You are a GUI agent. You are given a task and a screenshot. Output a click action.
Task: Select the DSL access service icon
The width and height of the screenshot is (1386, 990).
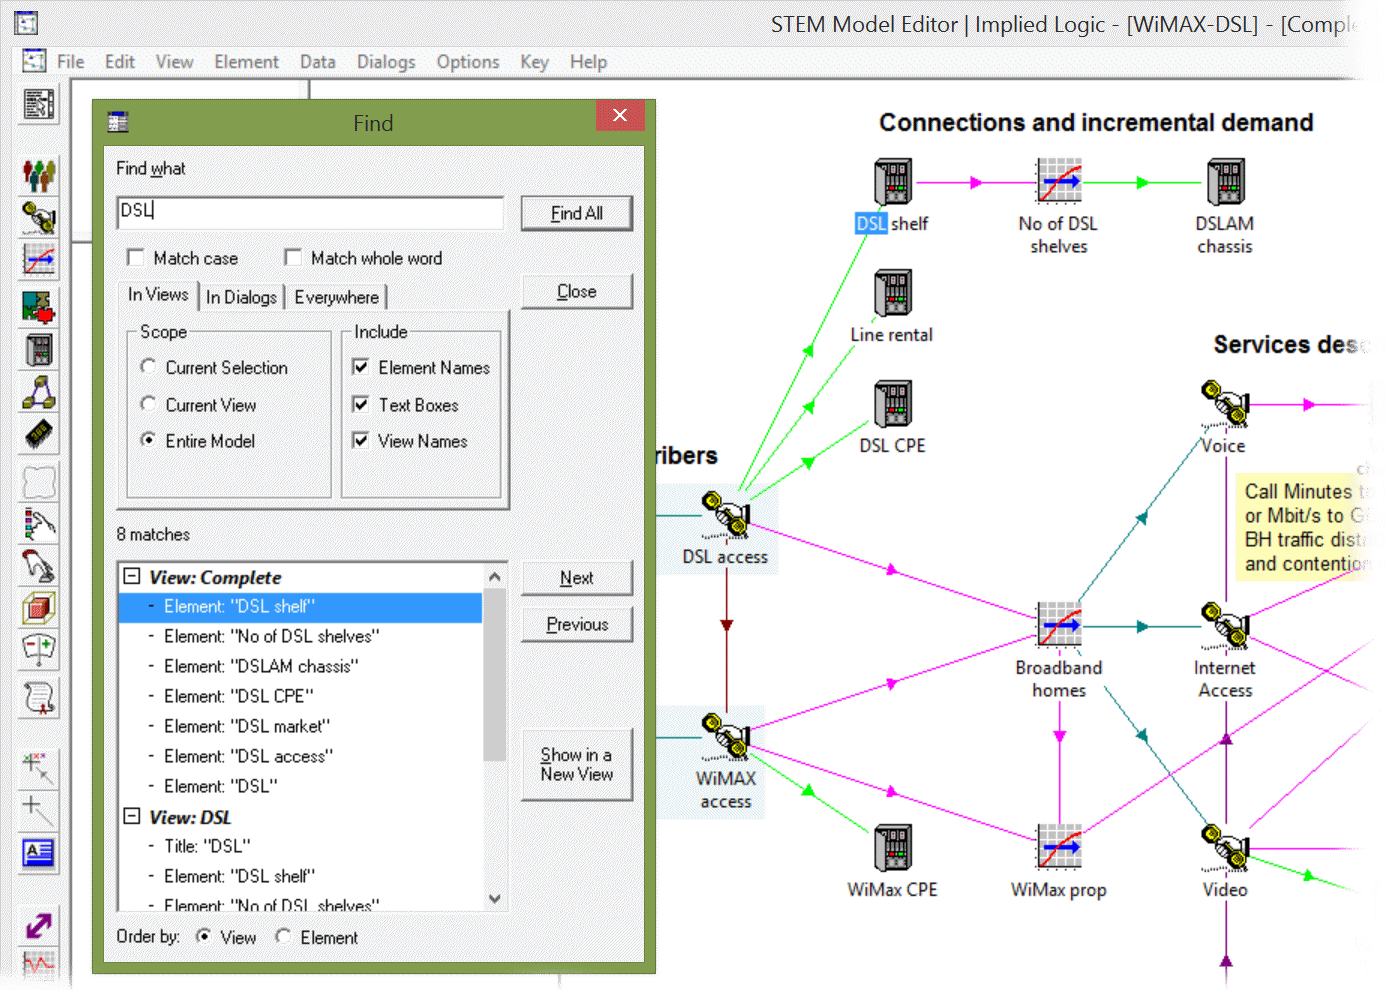[726, 515]
